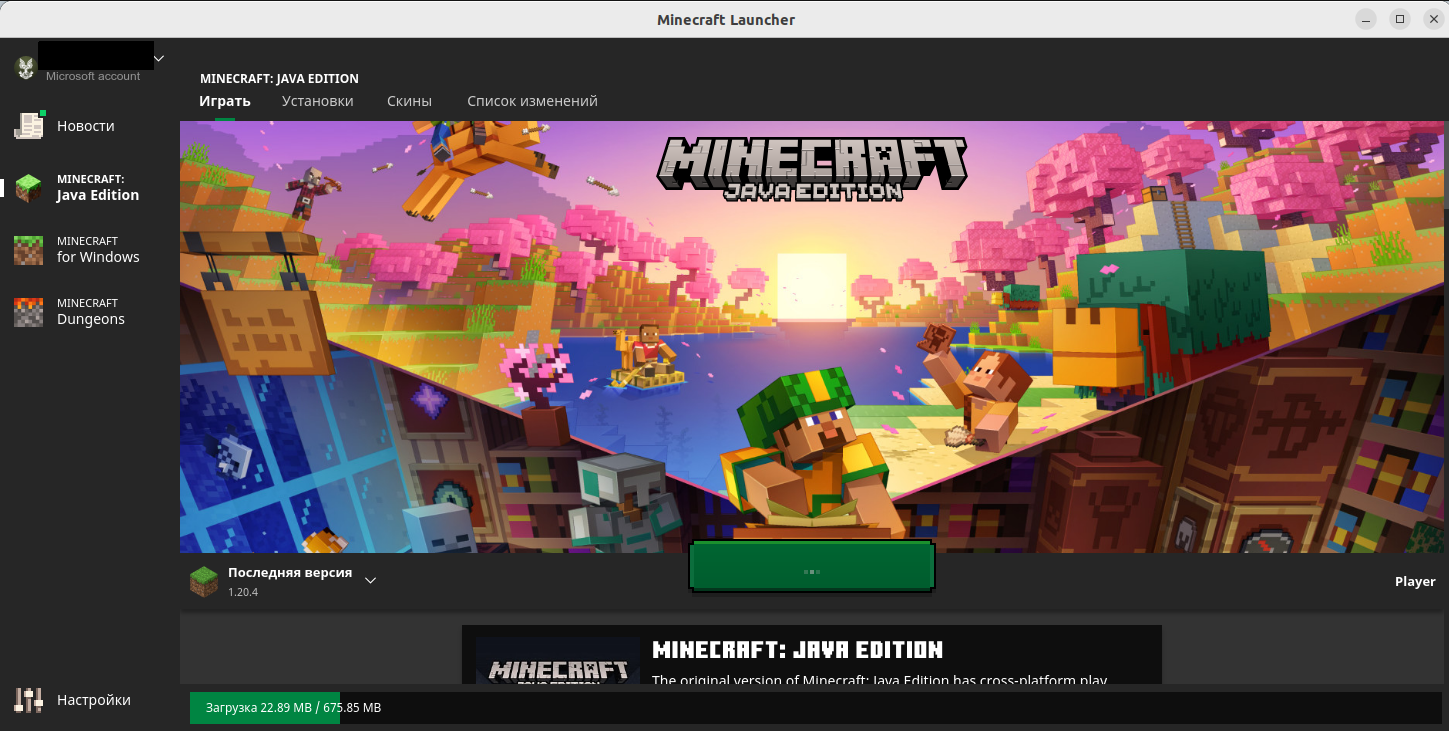The height and width of the screenshot is (731, 1449).
Task: Click the Последняя версия label
Action: [x=290, y=573]
